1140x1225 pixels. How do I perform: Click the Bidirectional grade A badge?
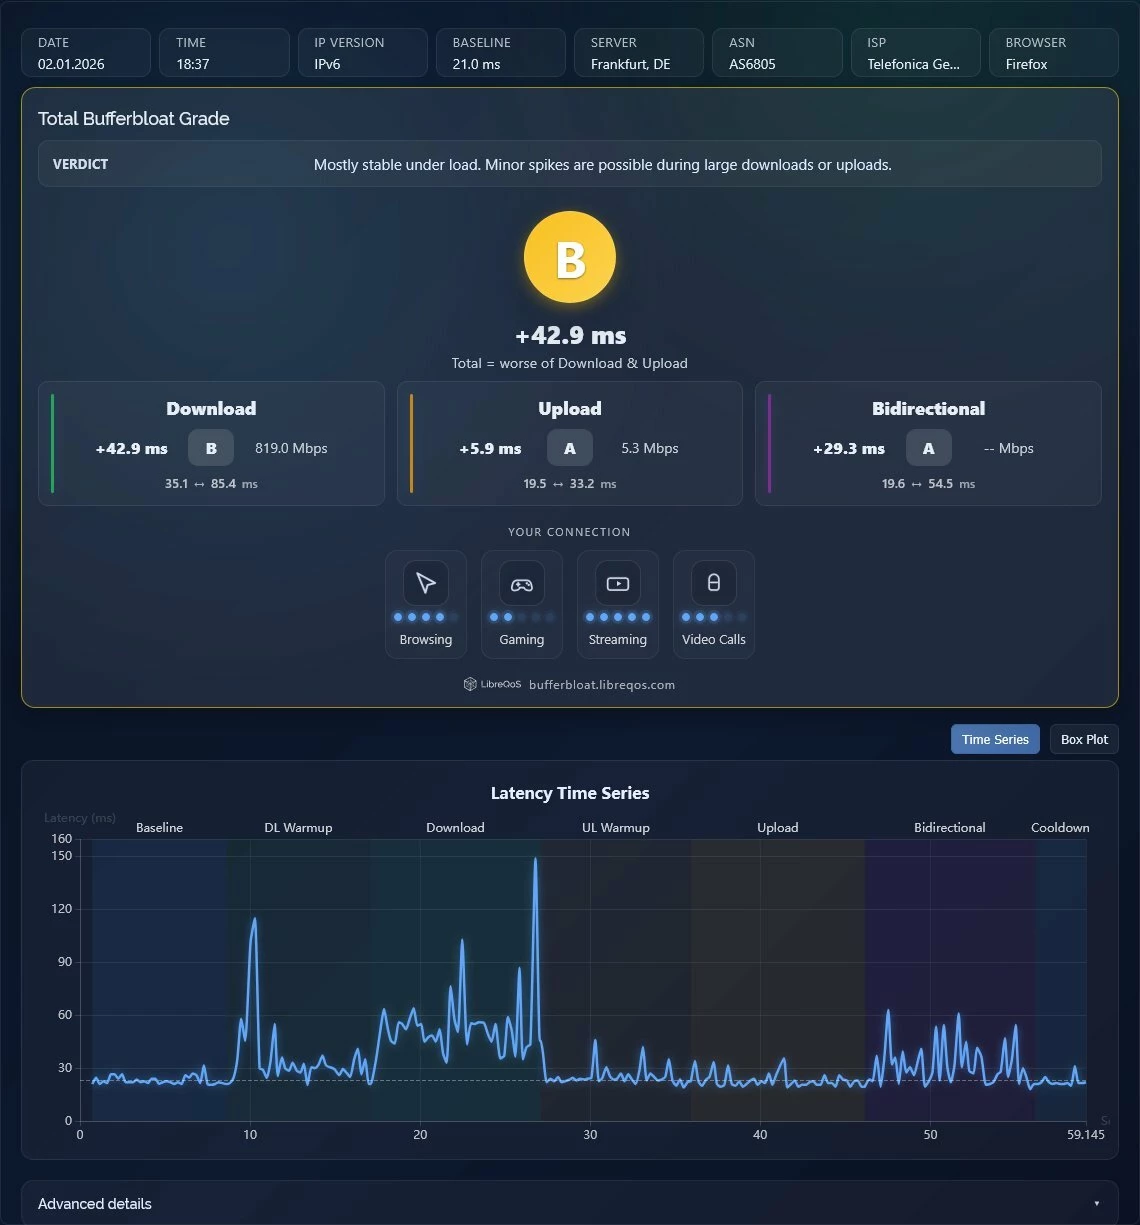929,448
